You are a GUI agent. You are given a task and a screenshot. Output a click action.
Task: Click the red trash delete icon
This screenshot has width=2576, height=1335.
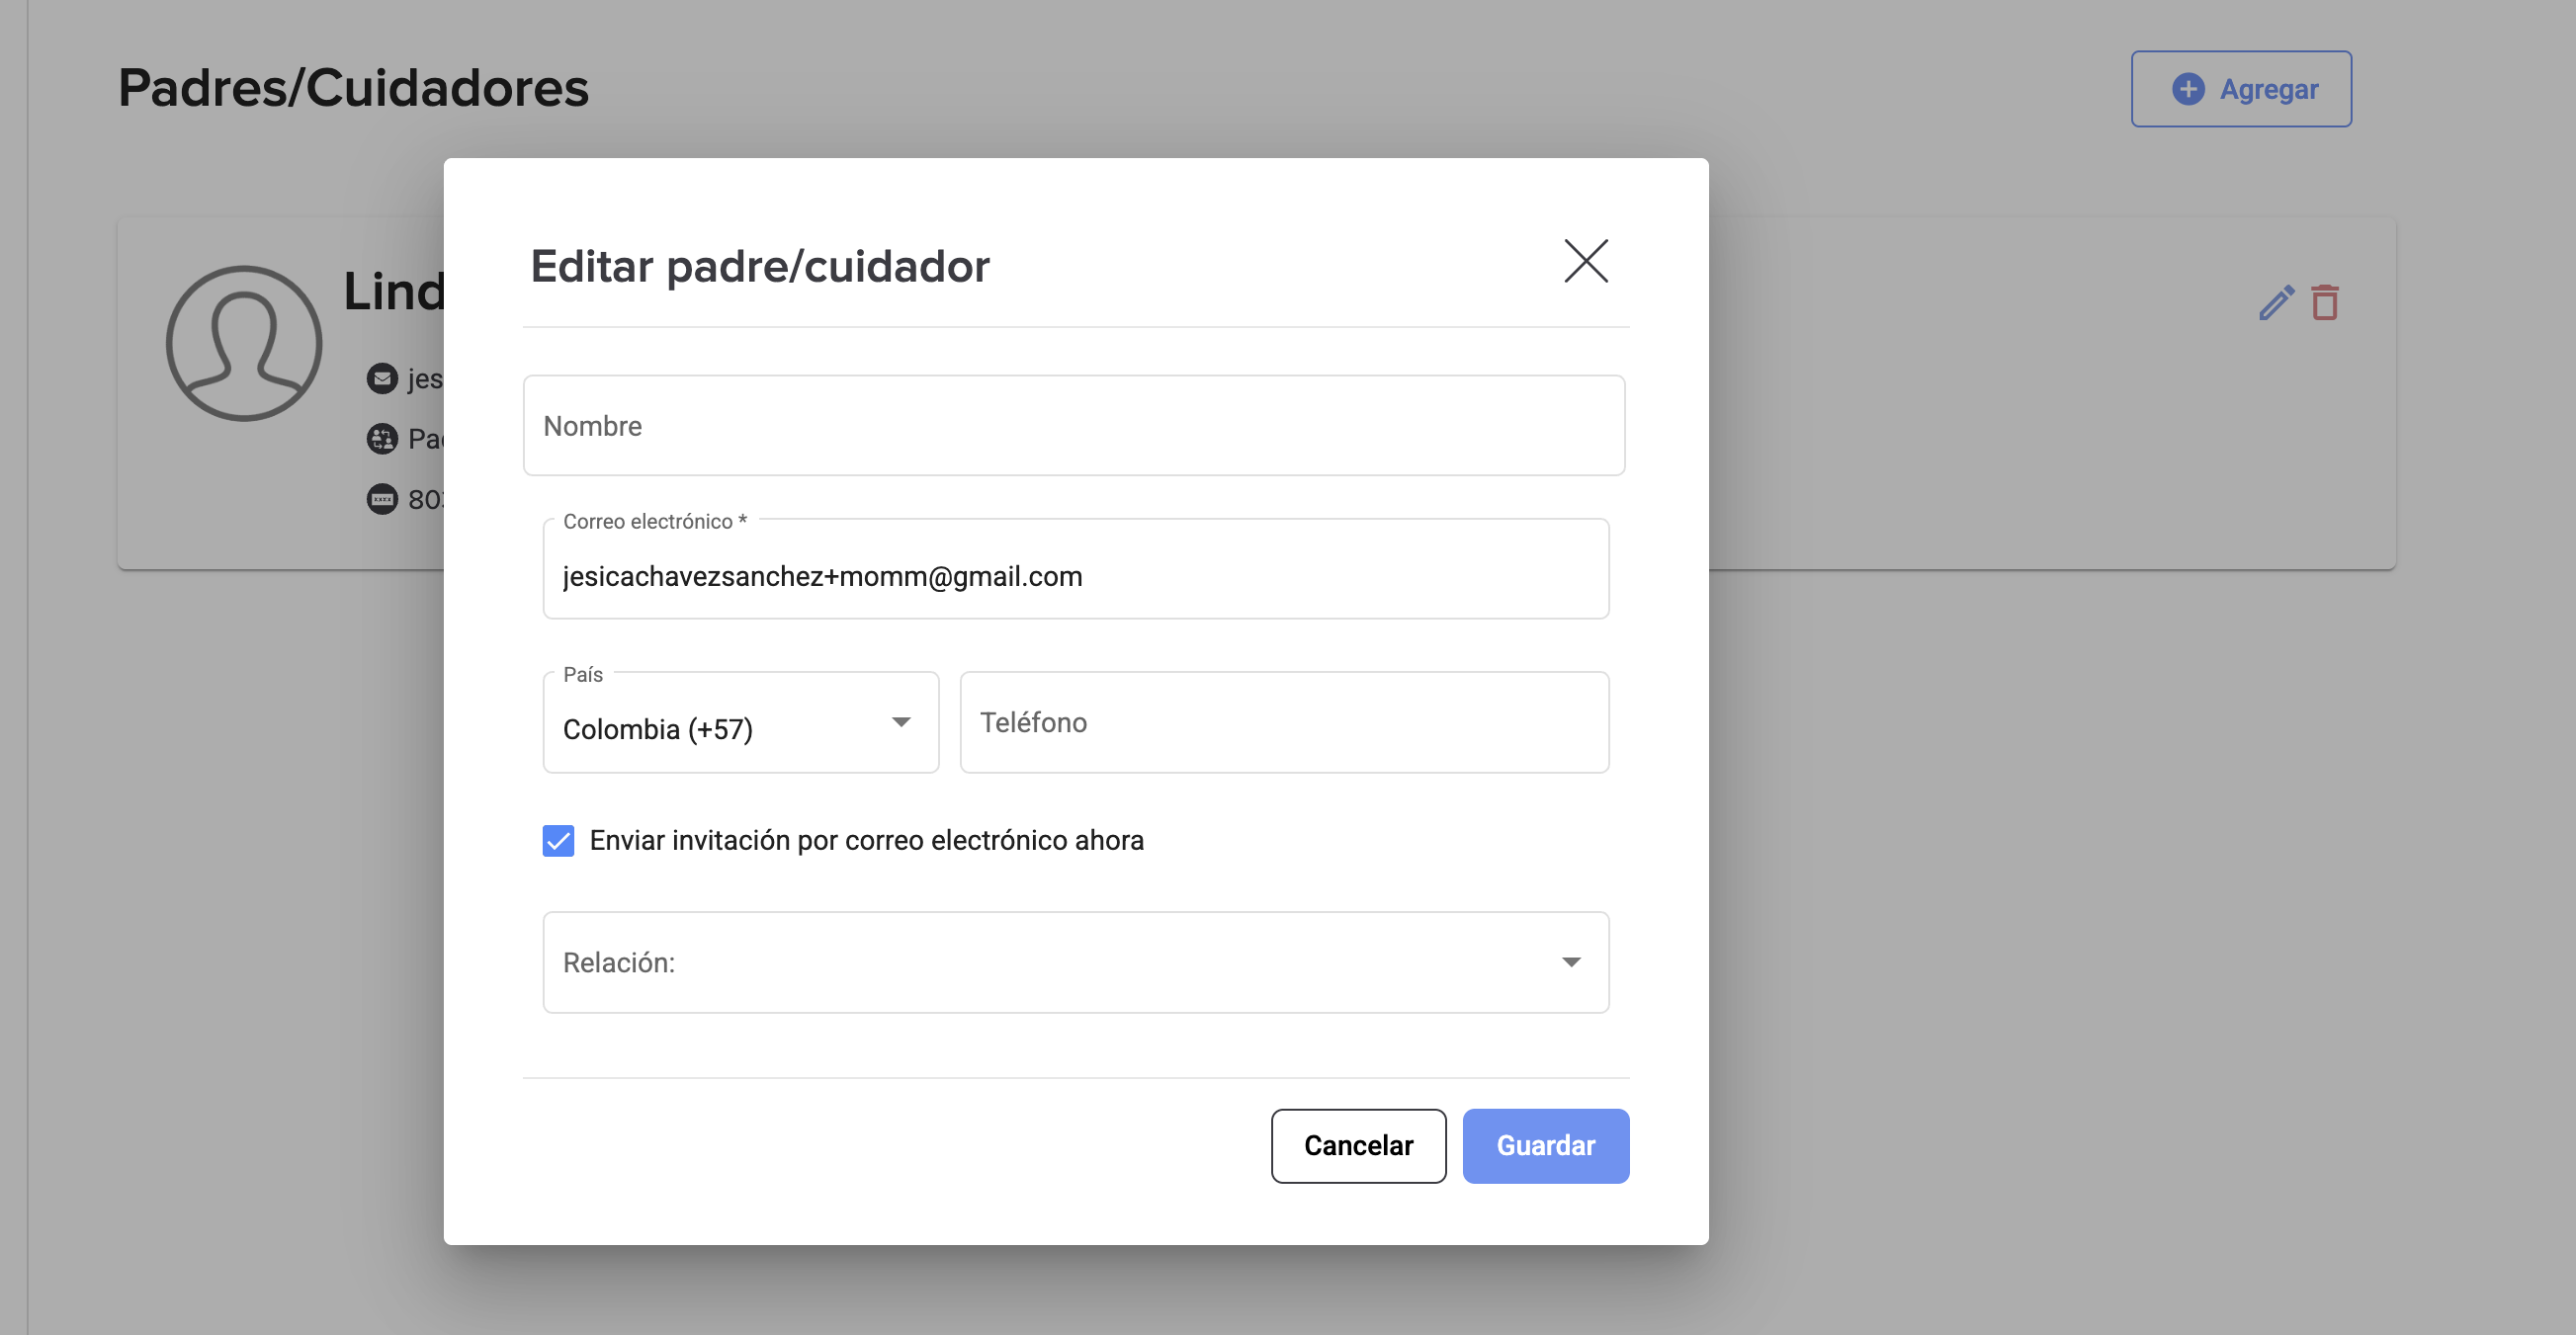pyautogui.click(x=2325, y=302)
